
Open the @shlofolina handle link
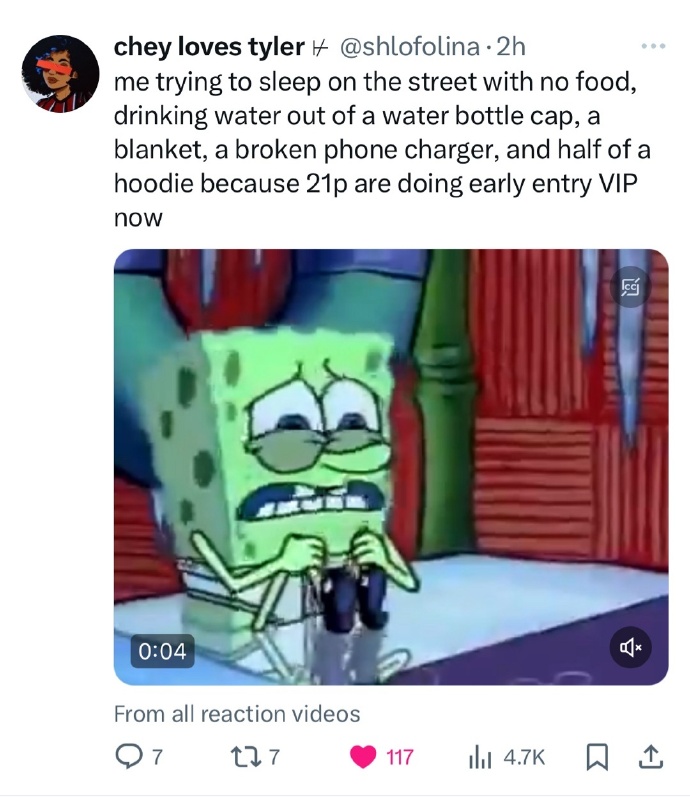pyautogui.click(x=409, y=47)
